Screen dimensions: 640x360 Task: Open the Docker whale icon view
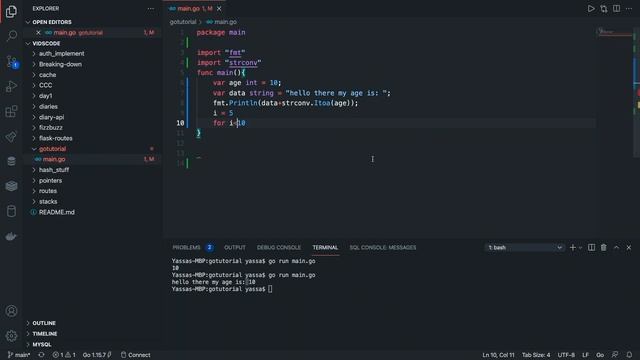(11, 236)
